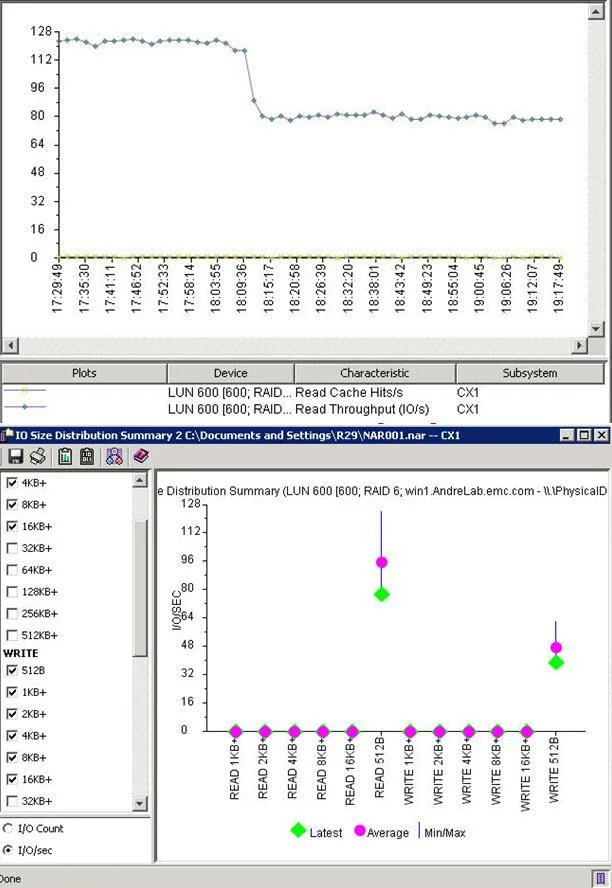Click the upper chart's top scroll arrow
The height and width of the screenshot is (888, 612).
[x=596, y=11]
